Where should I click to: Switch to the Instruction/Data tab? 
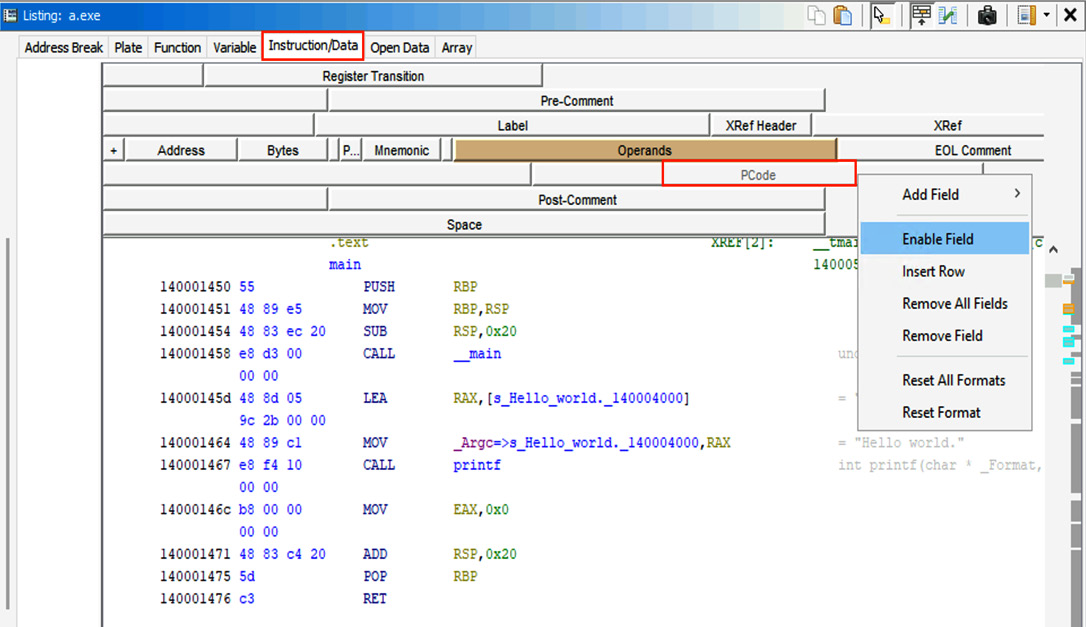313,46
